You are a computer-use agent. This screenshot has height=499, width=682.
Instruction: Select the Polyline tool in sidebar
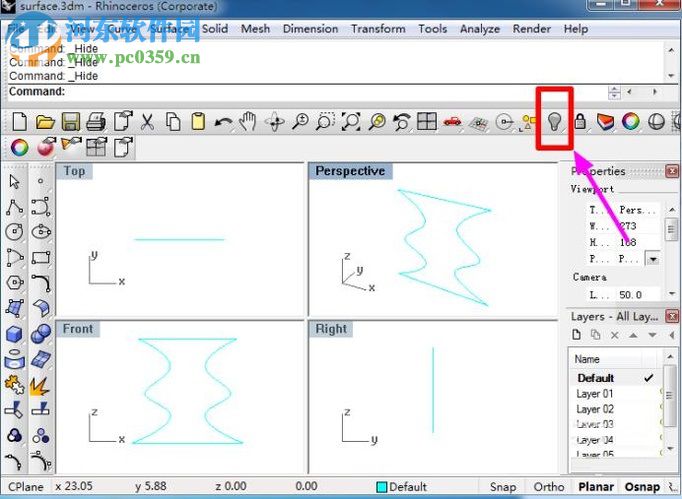click(14, 207)
